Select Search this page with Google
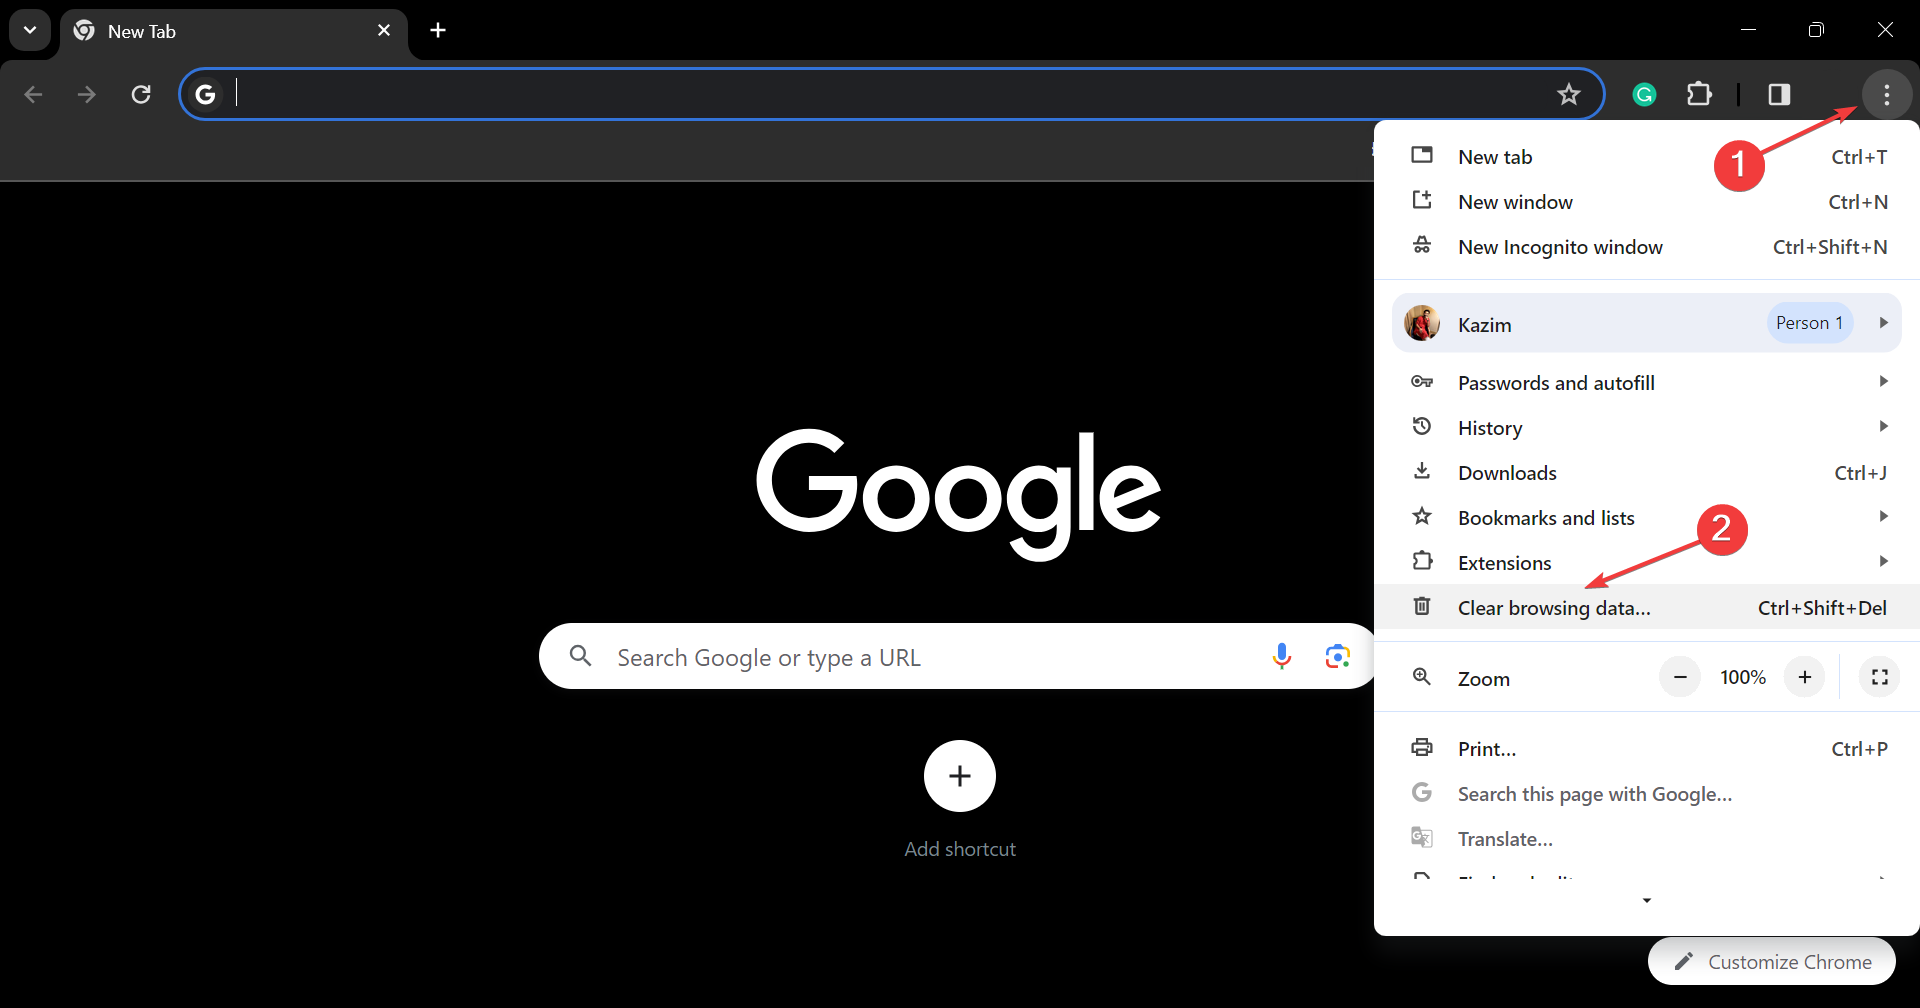Screen dimensions: 1920x1008 tap(1647, 794)
